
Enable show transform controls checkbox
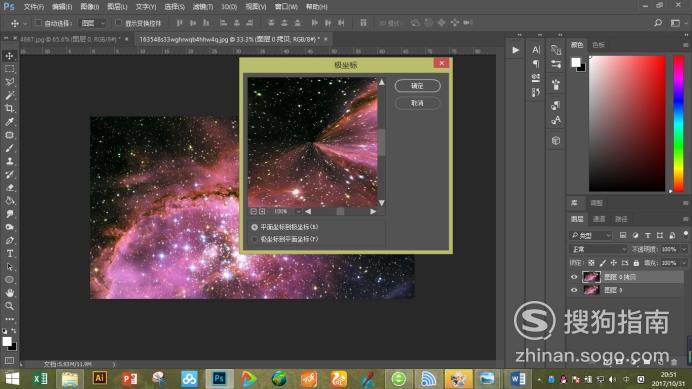(118, 23)
